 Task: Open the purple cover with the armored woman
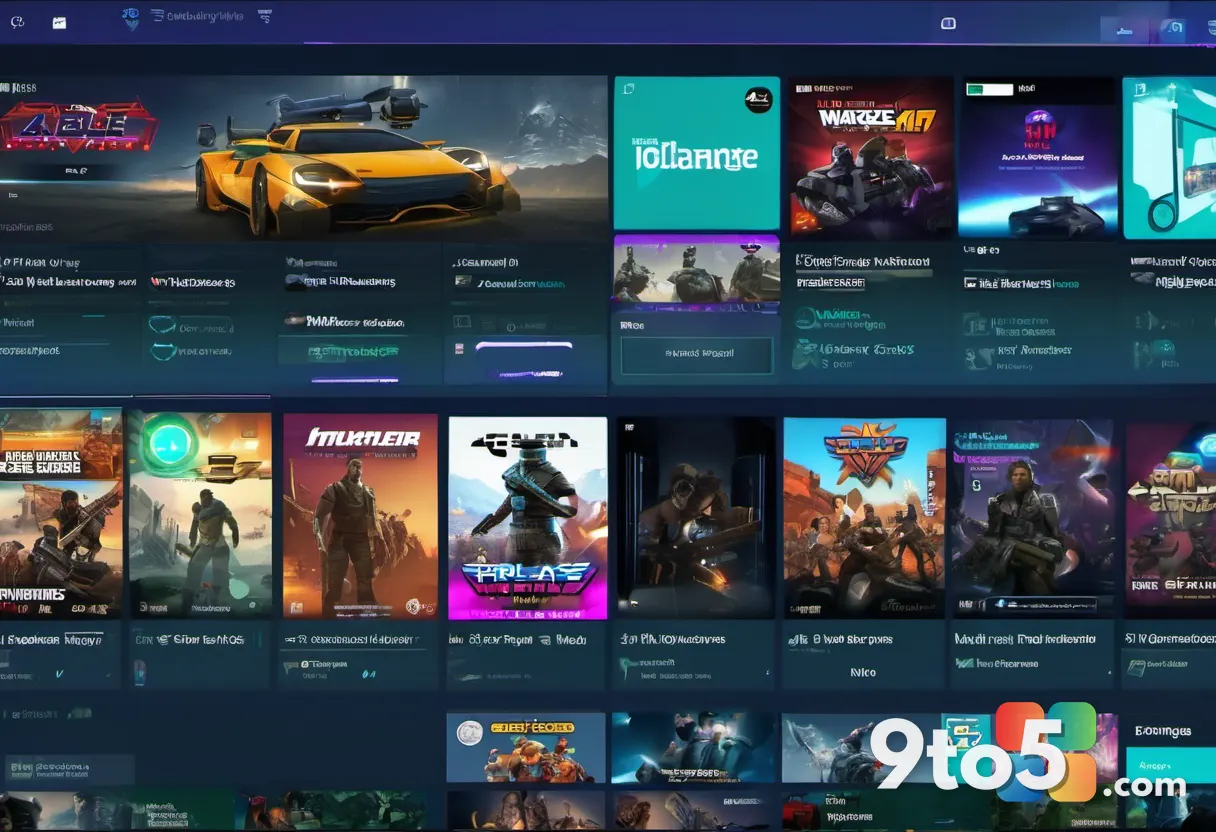pyautogui.click(x=1033, y=517)
